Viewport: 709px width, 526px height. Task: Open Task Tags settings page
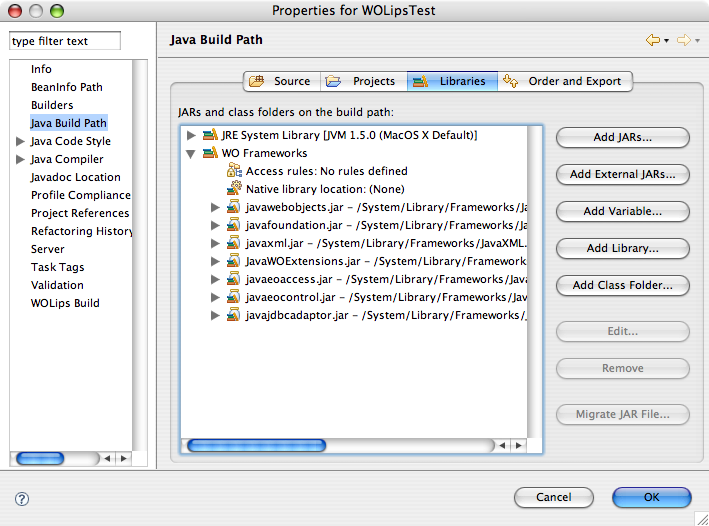[x=57, y=267]
